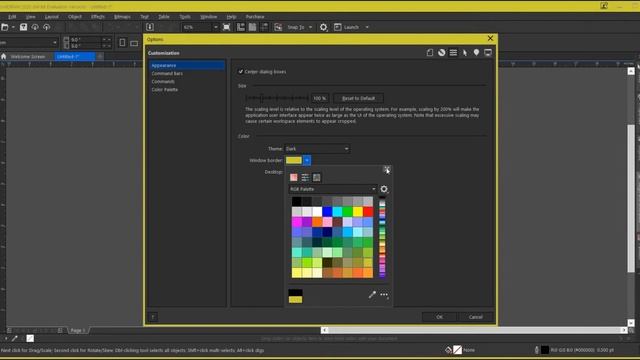Viewport: 640px width, 360px height.
Task: Pick the red swatch in the palette
Action: [368, 211]
